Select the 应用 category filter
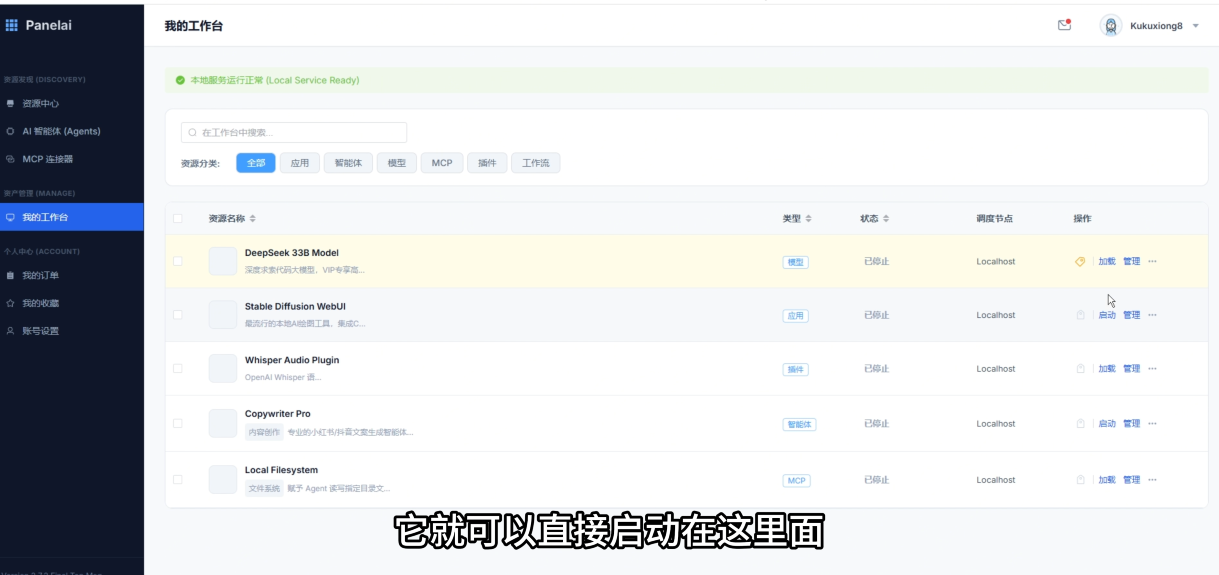 300,163
